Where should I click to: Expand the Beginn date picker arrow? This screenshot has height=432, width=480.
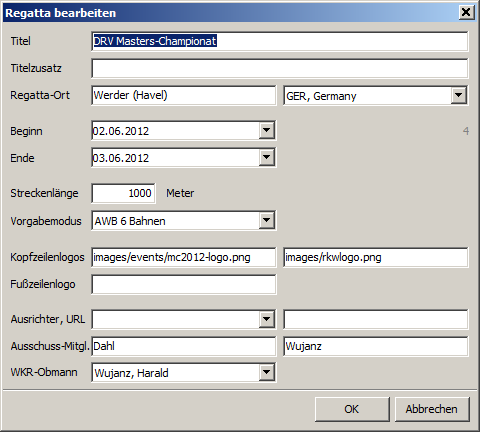tap(267, 130)
